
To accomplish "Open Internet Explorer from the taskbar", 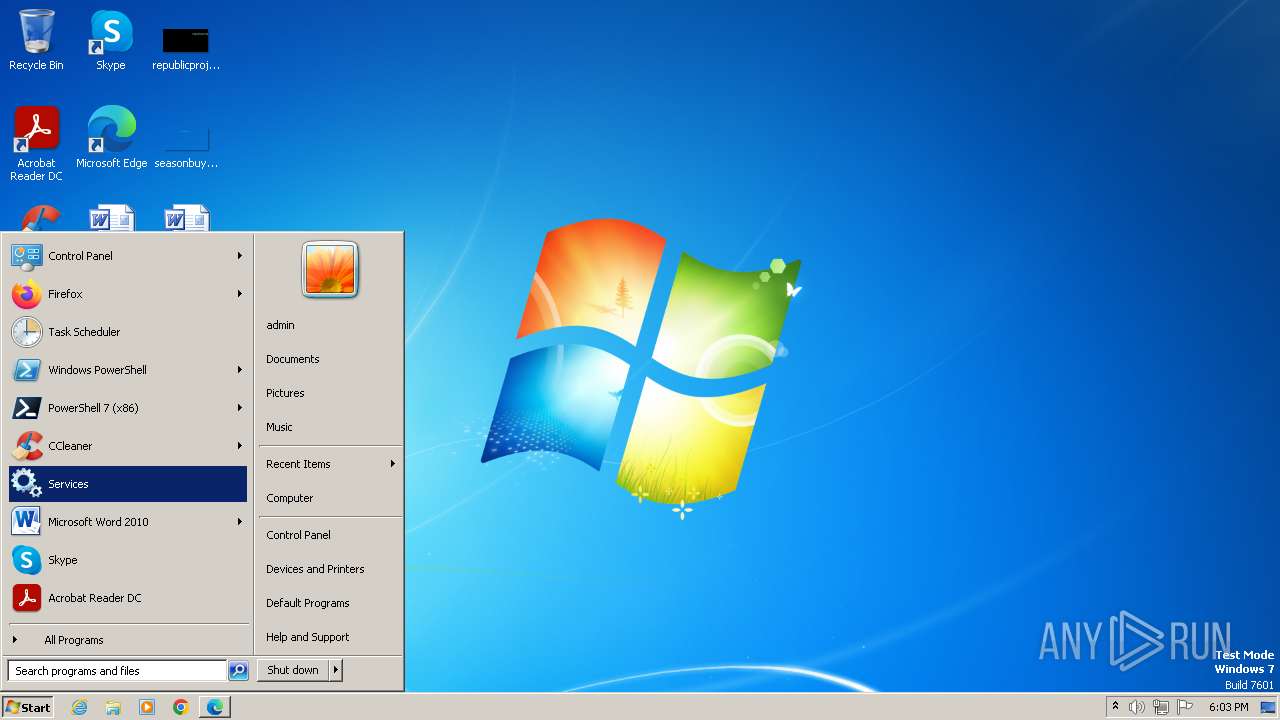I will [79, 707].
